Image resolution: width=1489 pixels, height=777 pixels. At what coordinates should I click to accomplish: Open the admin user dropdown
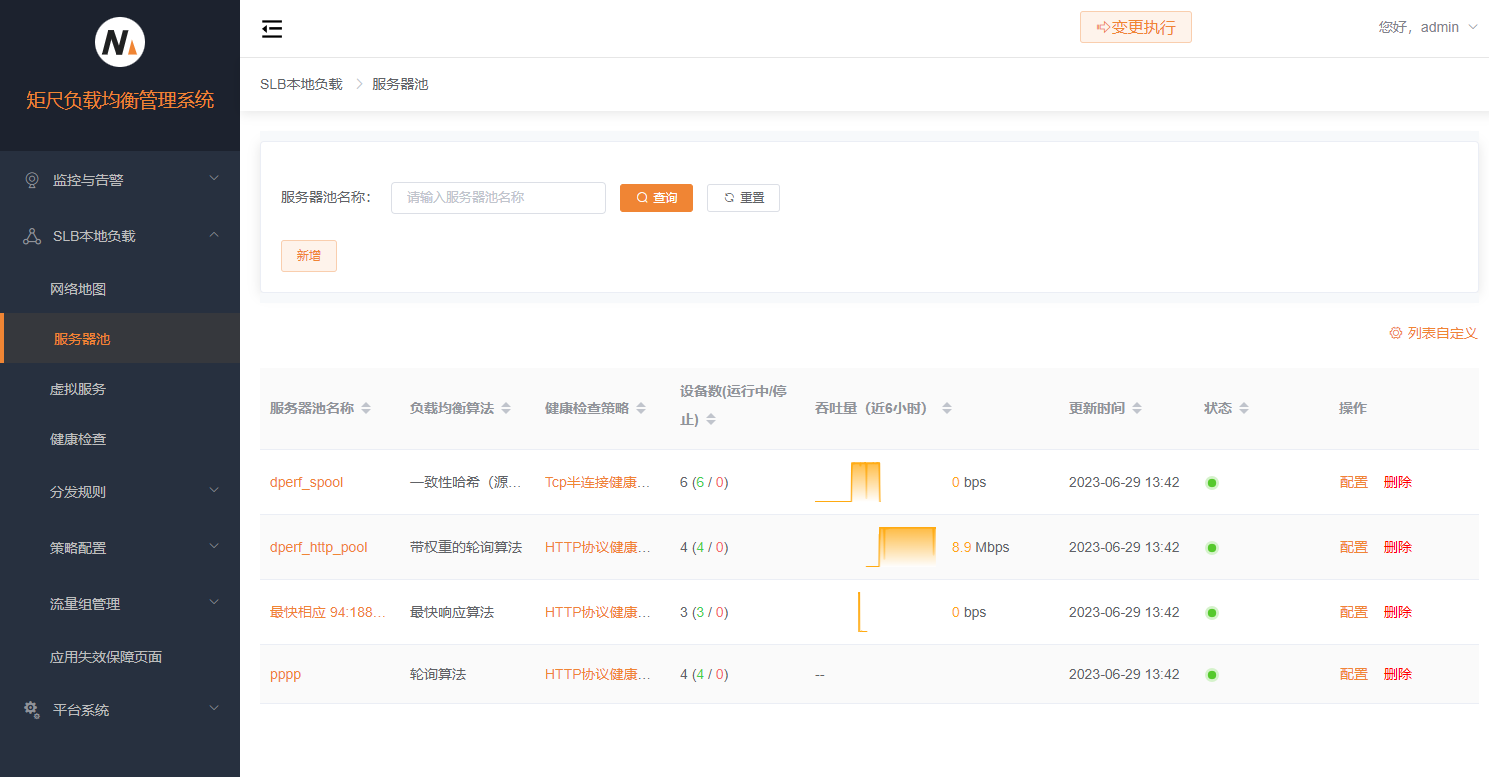click(x=1427, y=27)
